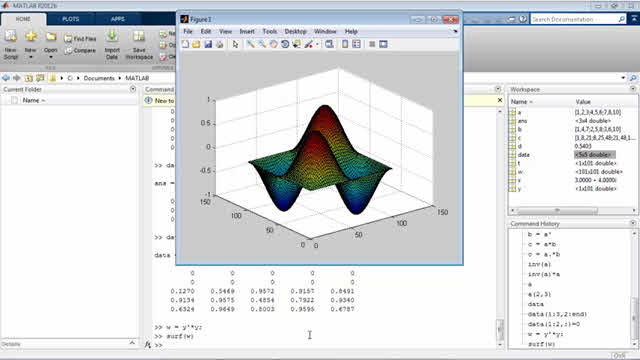Click the Search Documentation field
The width and height of the screenshot is (640, 360).
pyautogui.click(x=575, y=19)
